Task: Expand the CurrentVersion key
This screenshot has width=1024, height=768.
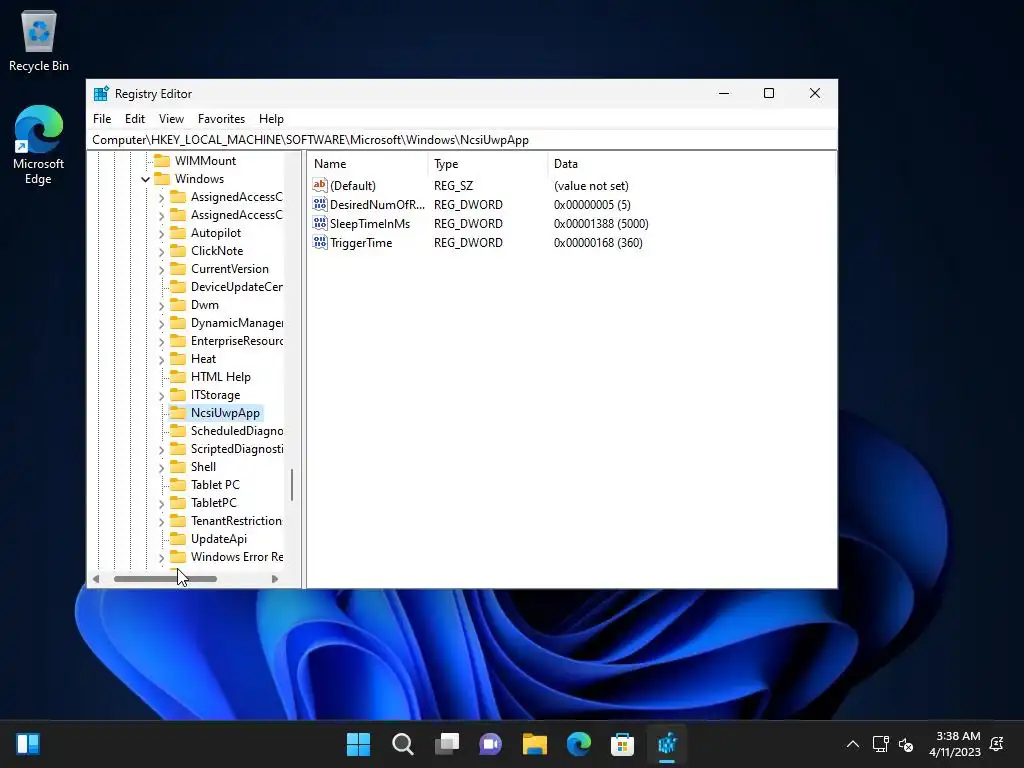Action: pos(161,269)
